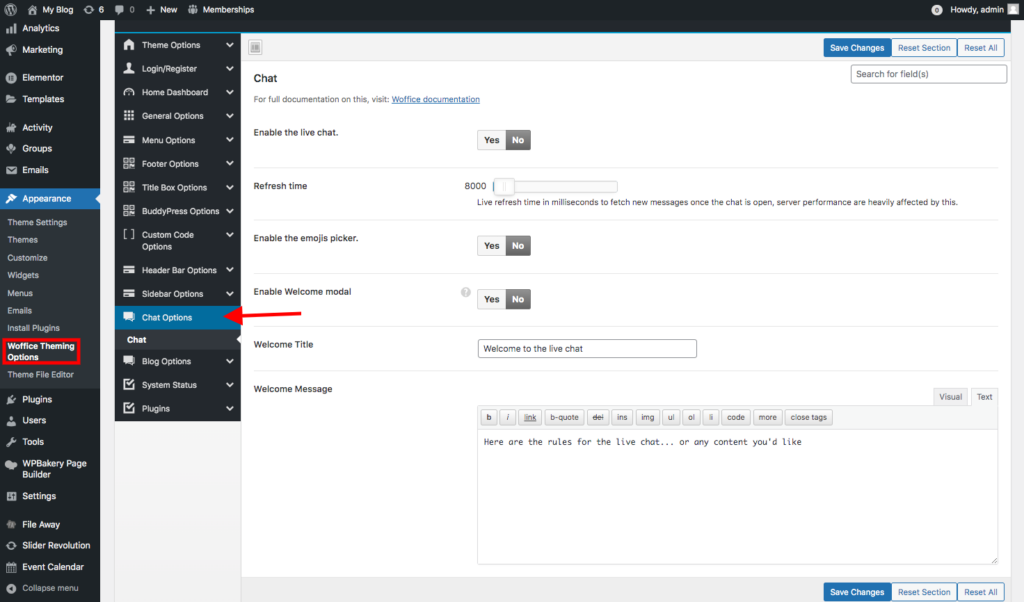1024x602 pixels.
Task: Expand Blog Options chevron
Action: [x=230, y=361]
